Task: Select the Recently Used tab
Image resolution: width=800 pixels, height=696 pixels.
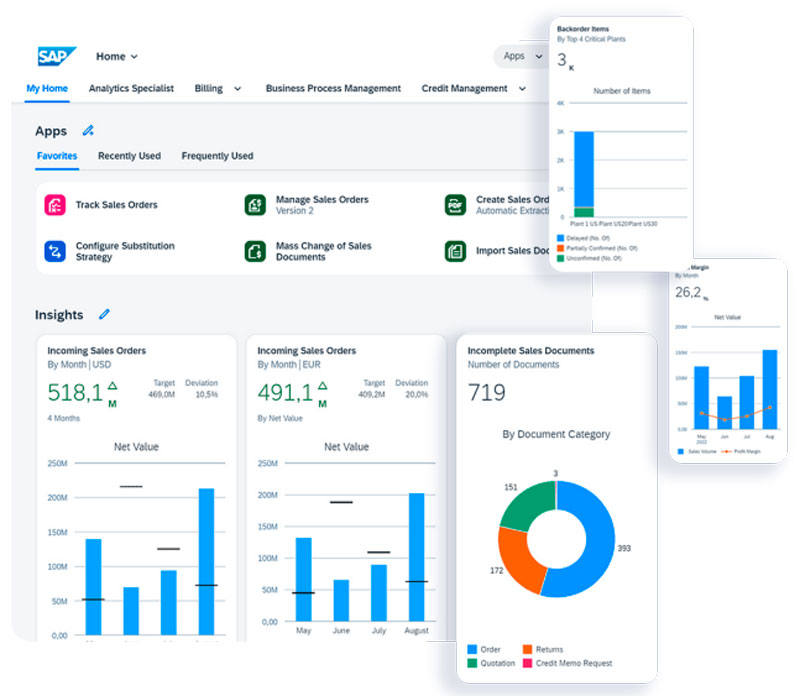Action: 129,156
